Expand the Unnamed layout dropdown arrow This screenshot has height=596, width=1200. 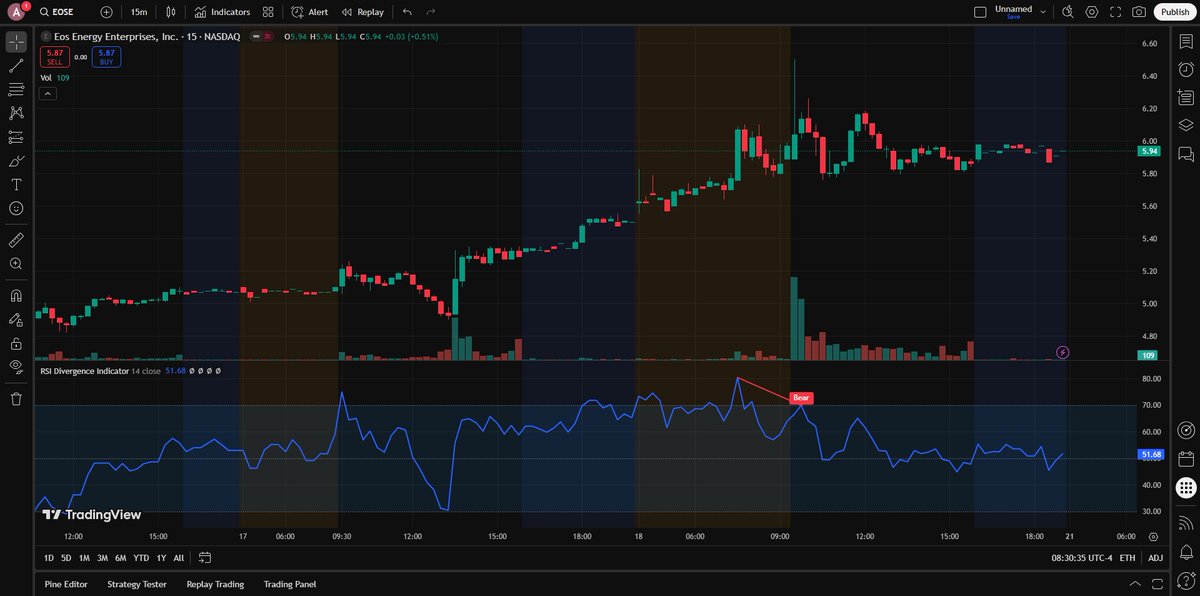pyautogui.click(x=1043, y=12)
